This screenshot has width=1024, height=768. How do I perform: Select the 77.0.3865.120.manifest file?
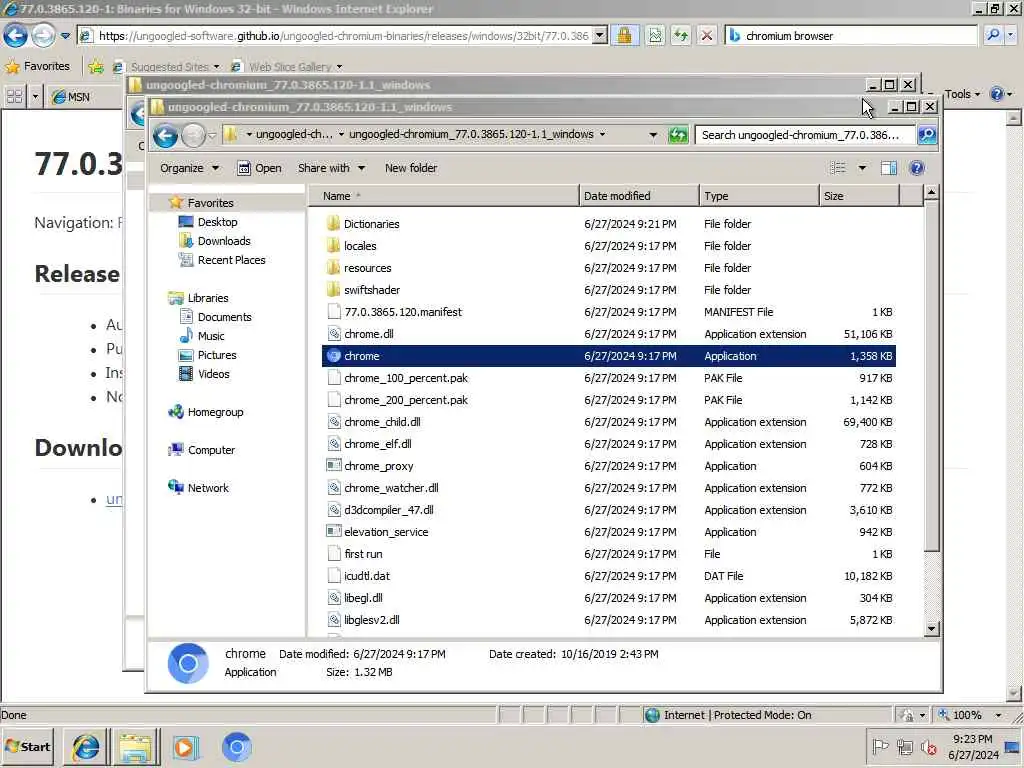tap(402, 312)
